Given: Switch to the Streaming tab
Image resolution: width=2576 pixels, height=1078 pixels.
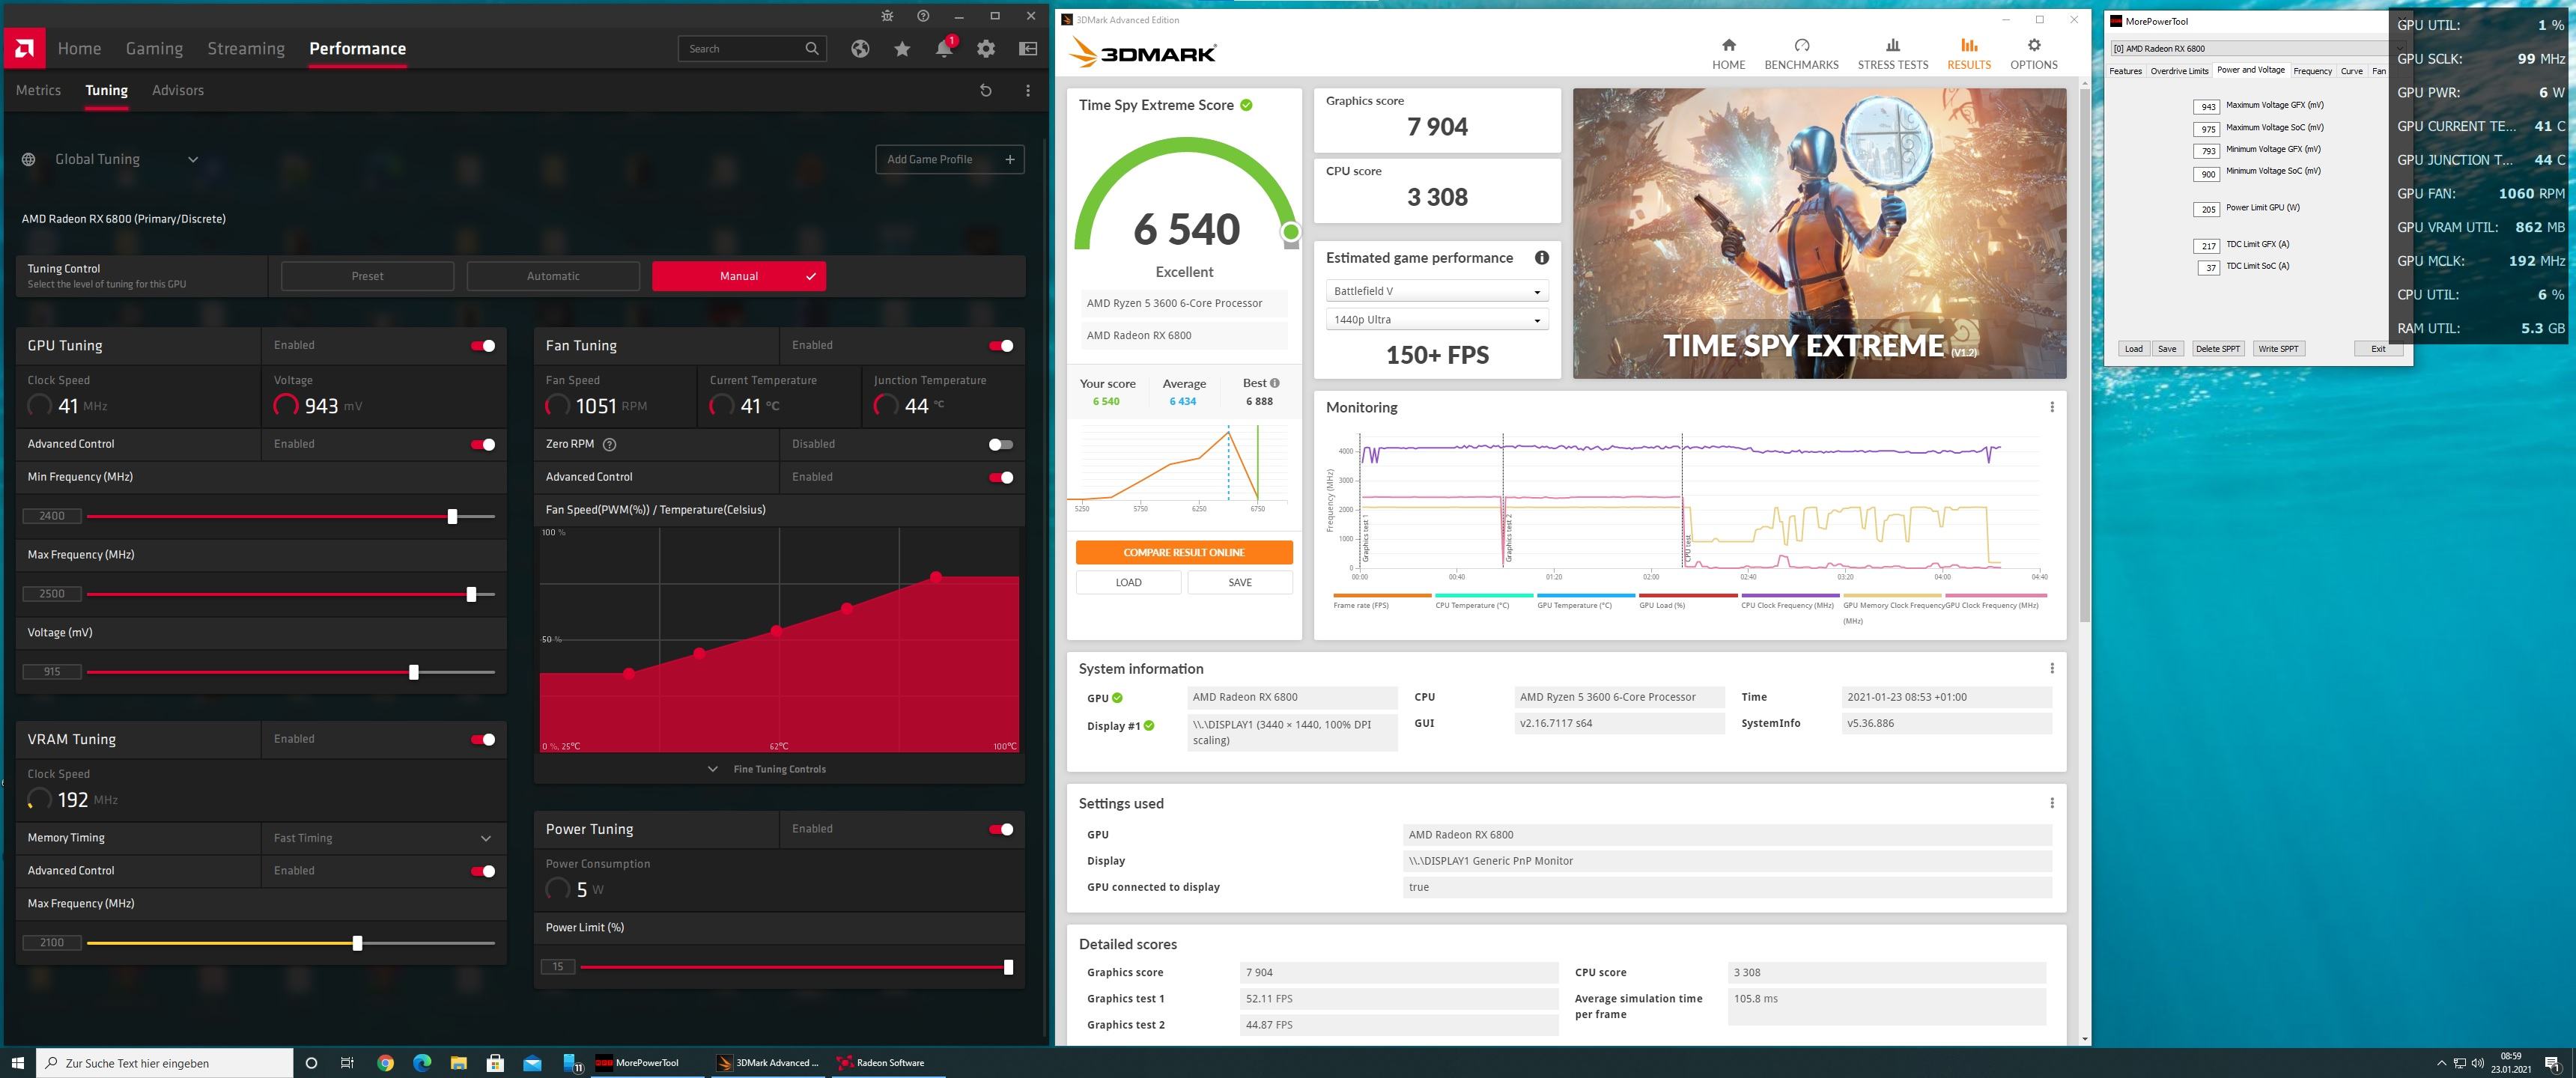Looking at the screenshot, I should pyautogui.click(x=246, y=49).
